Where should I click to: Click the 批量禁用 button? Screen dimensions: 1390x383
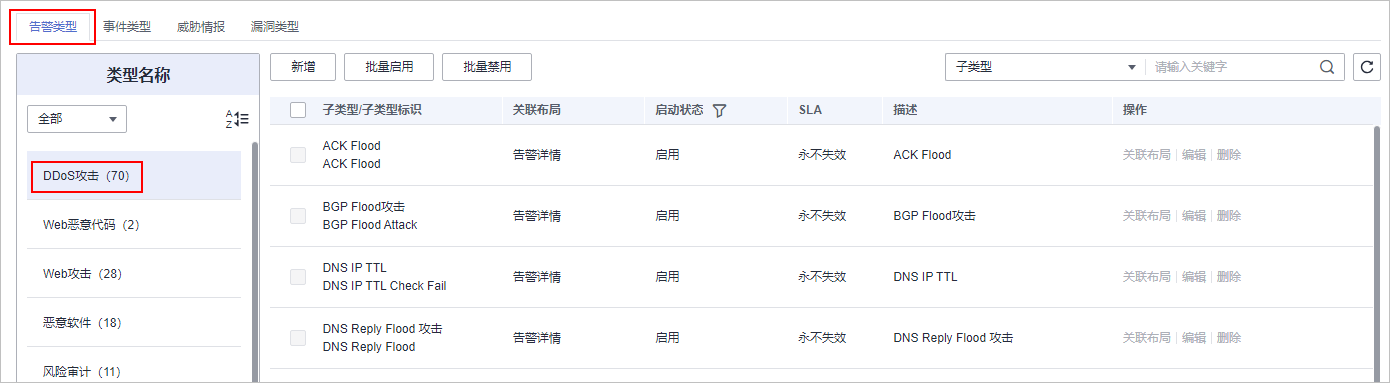click(x=487, y=67)
